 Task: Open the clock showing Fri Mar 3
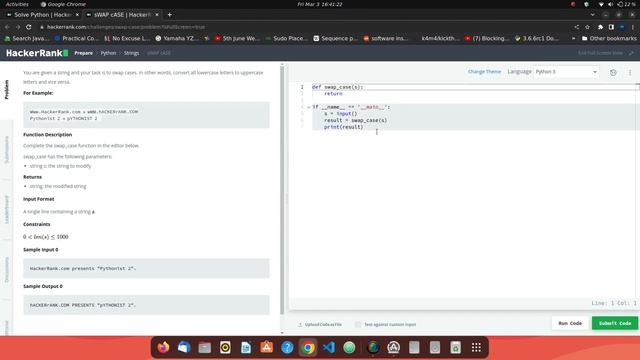(x=320, y=4)
